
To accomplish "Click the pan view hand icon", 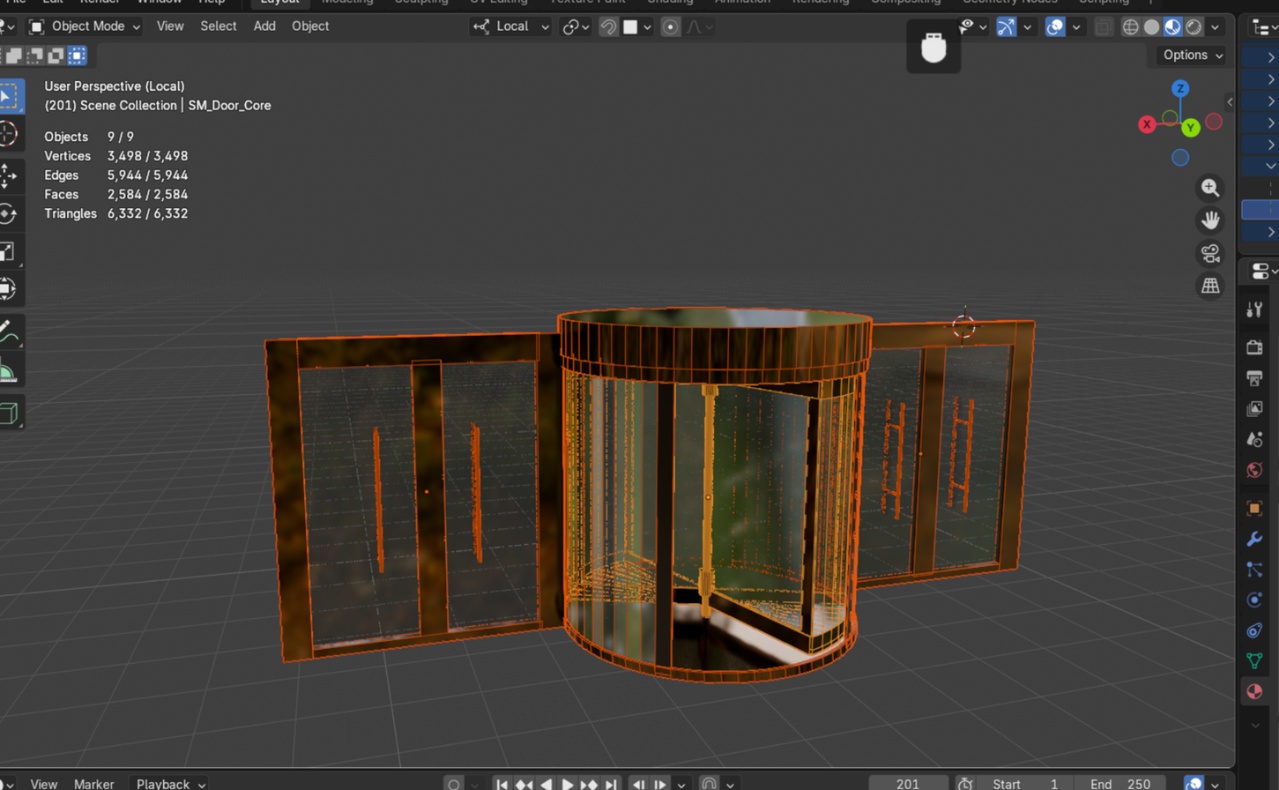I will pyautogui.click(x=1210, y=220).
